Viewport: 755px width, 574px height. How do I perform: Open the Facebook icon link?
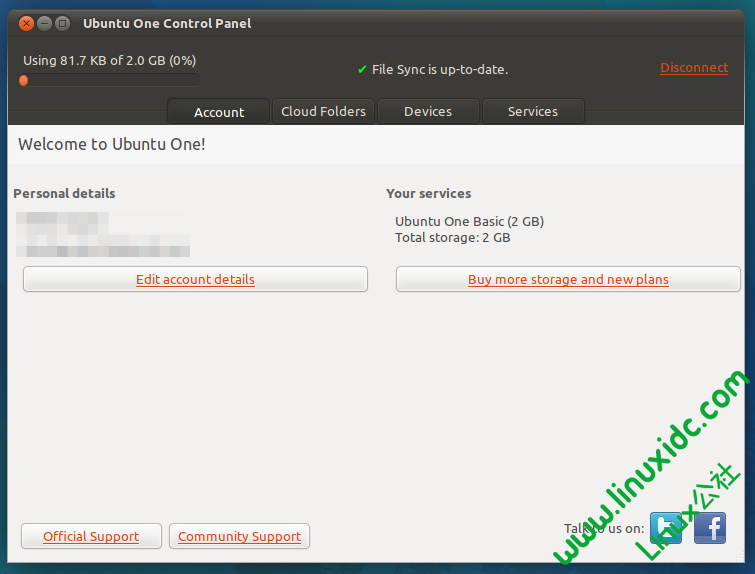710,528
